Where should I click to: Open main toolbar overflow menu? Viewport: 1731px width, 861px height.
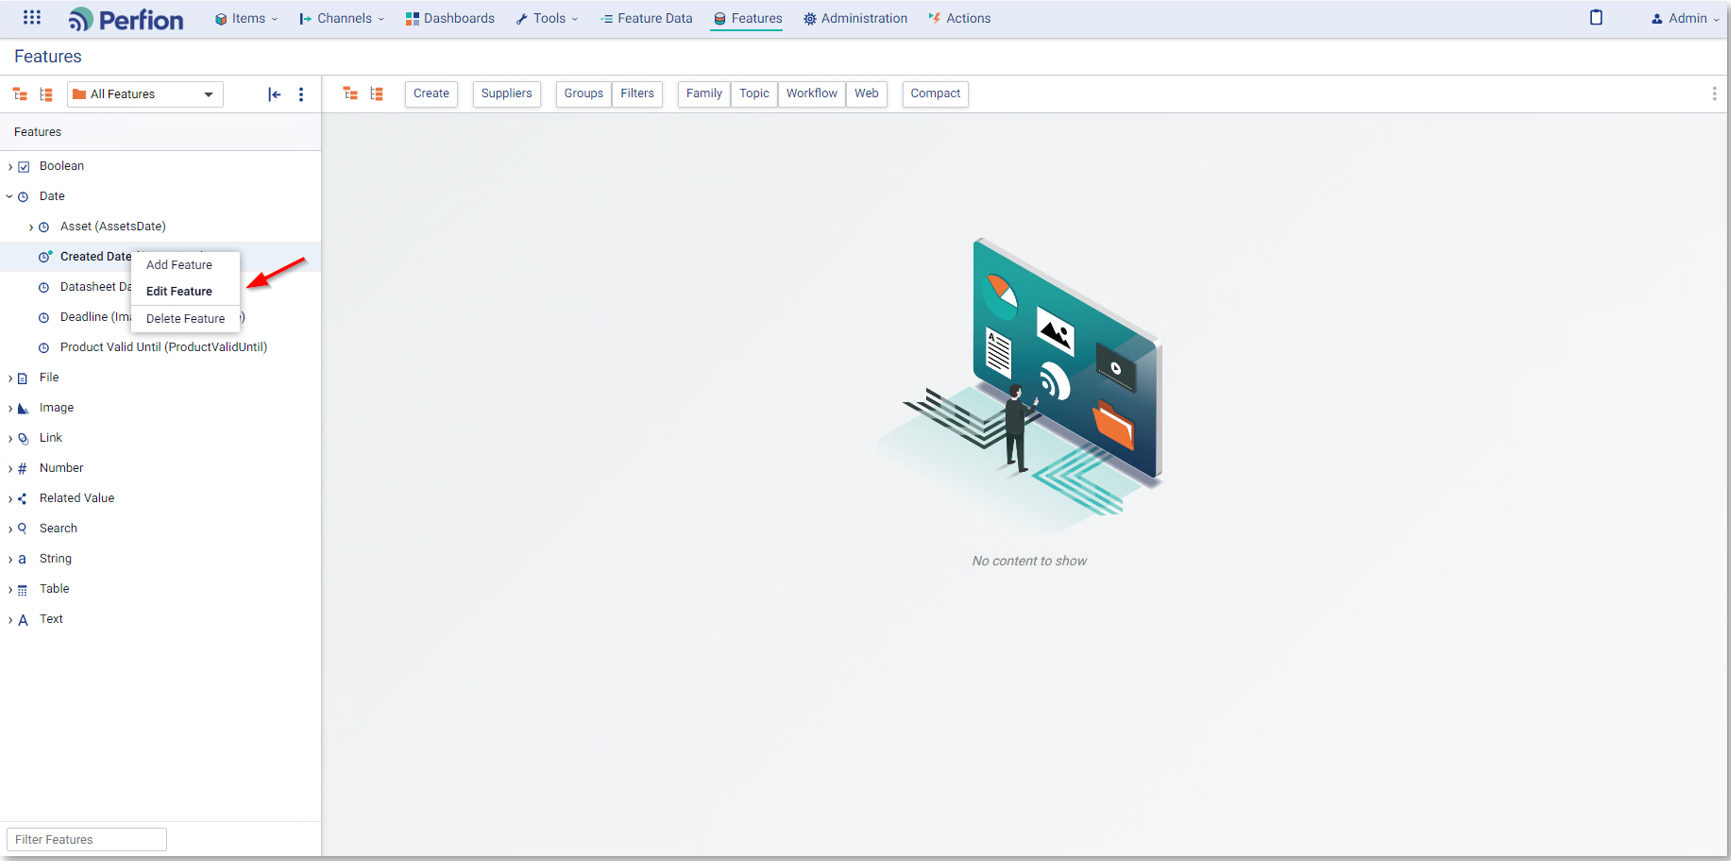[x=1714, y=94]
